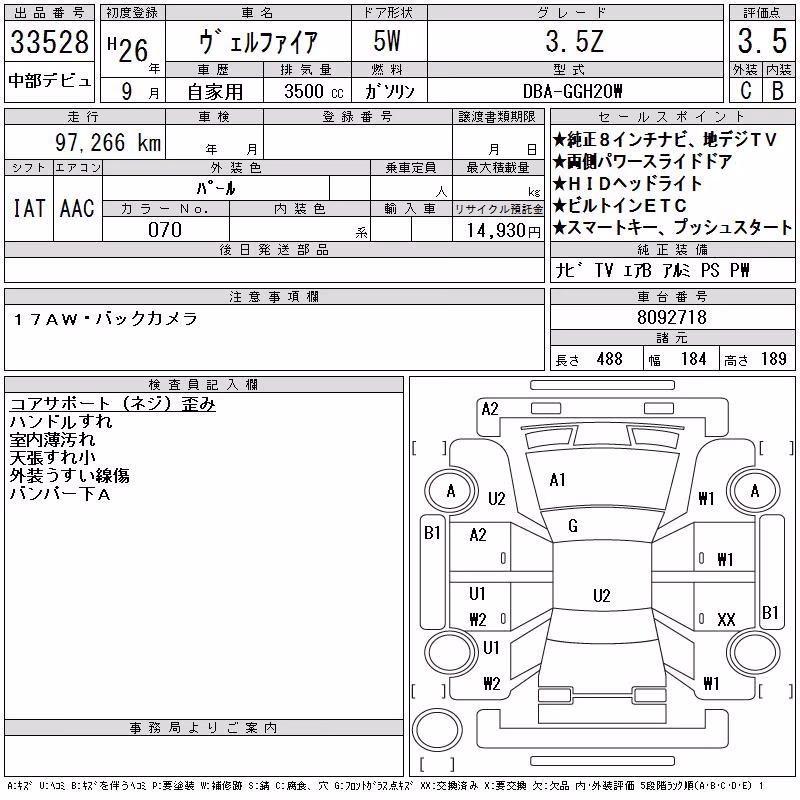Click the grade value 3.5Z
Viewport: 800px width, 800px height.
(x=574, y=41)
